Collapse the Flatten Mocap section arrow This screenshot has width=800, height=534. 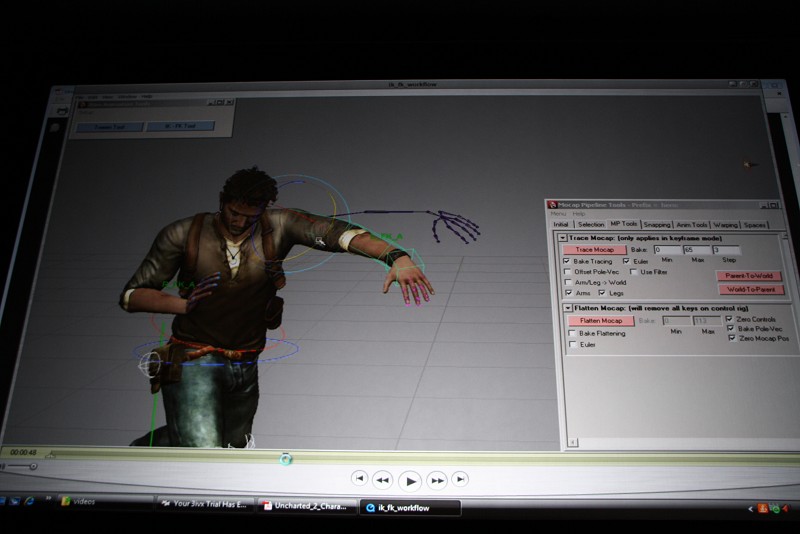567,308
